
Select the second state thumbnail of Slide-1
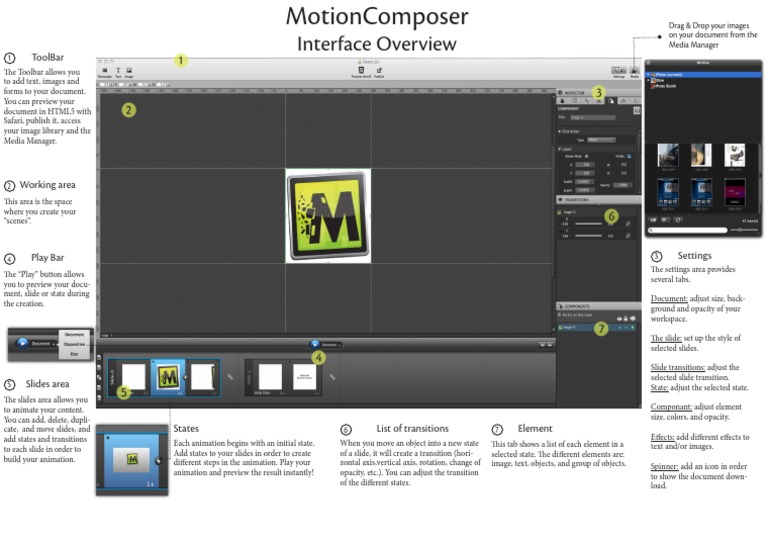[305, 377]
